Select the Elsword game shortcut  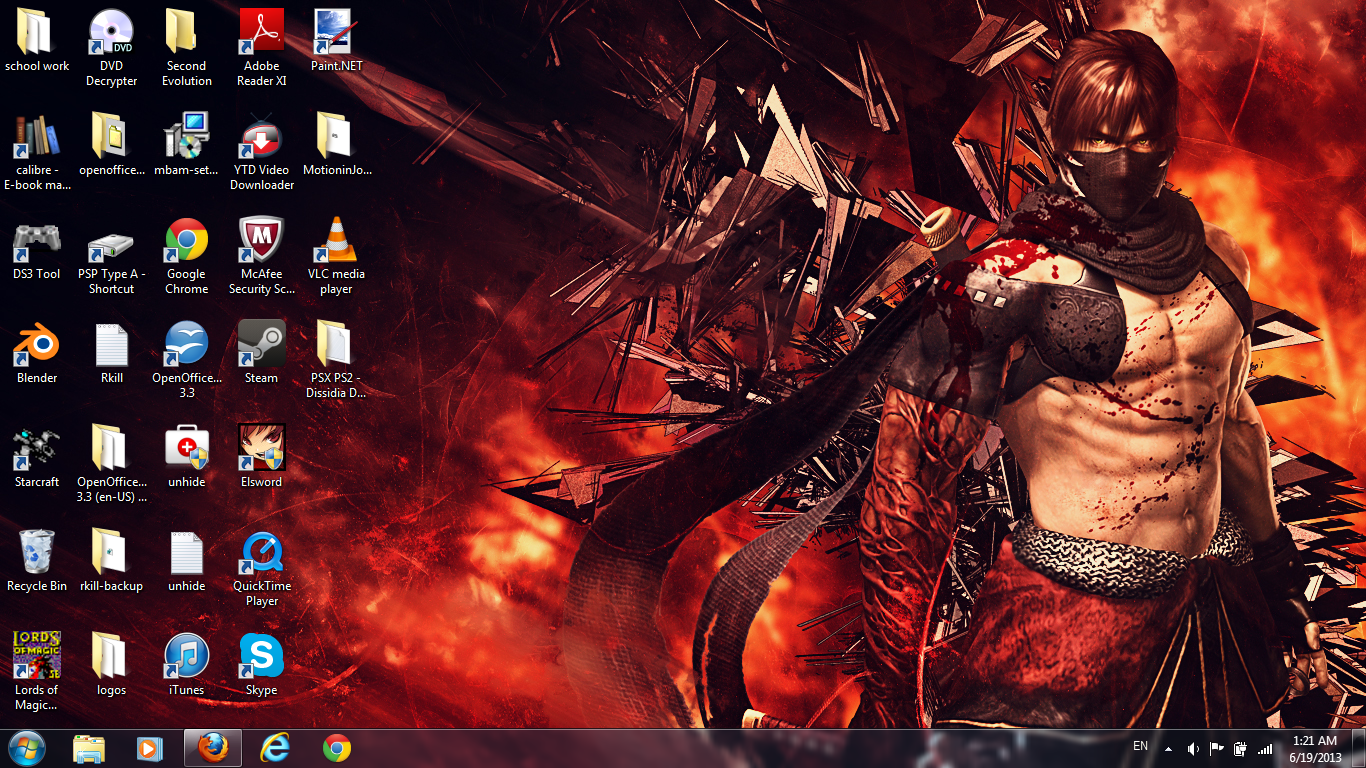click(x=261, y=448)
